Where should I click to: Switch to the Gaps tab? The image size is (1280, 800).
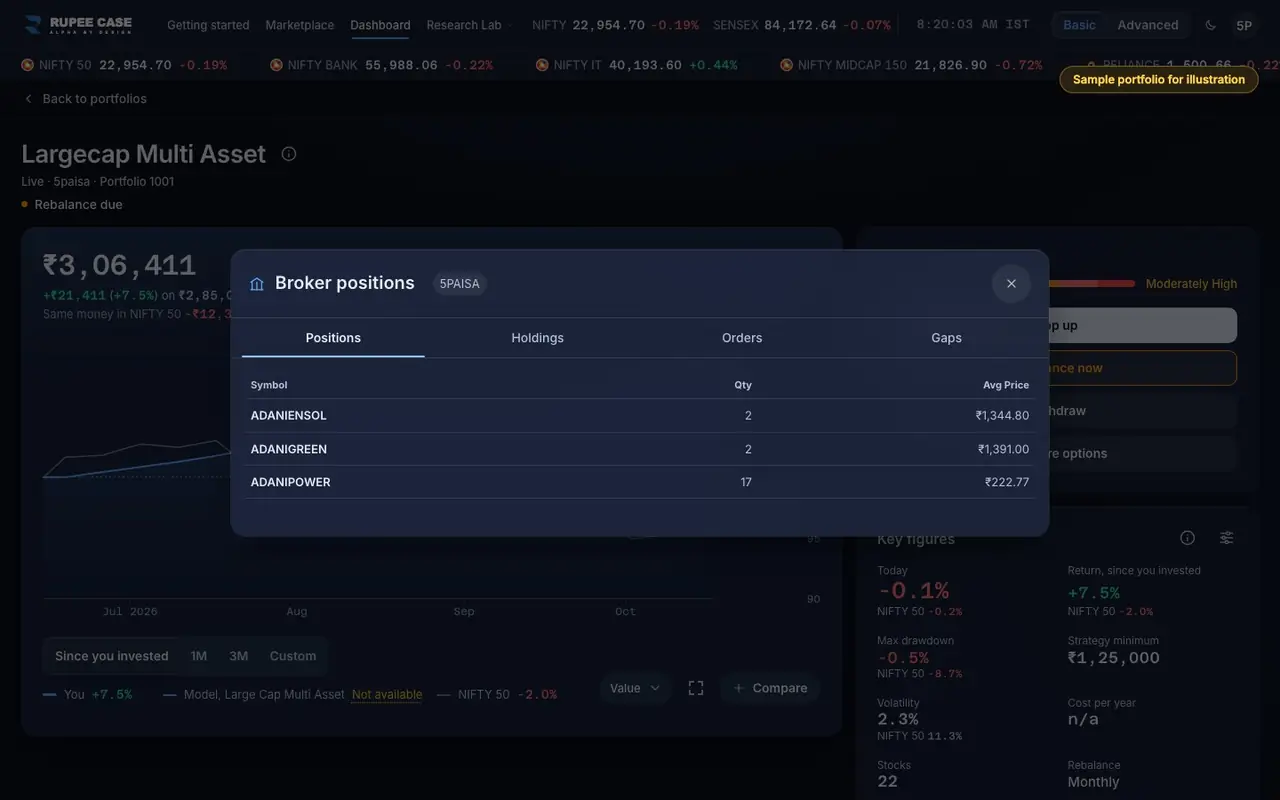coord(946,338)
